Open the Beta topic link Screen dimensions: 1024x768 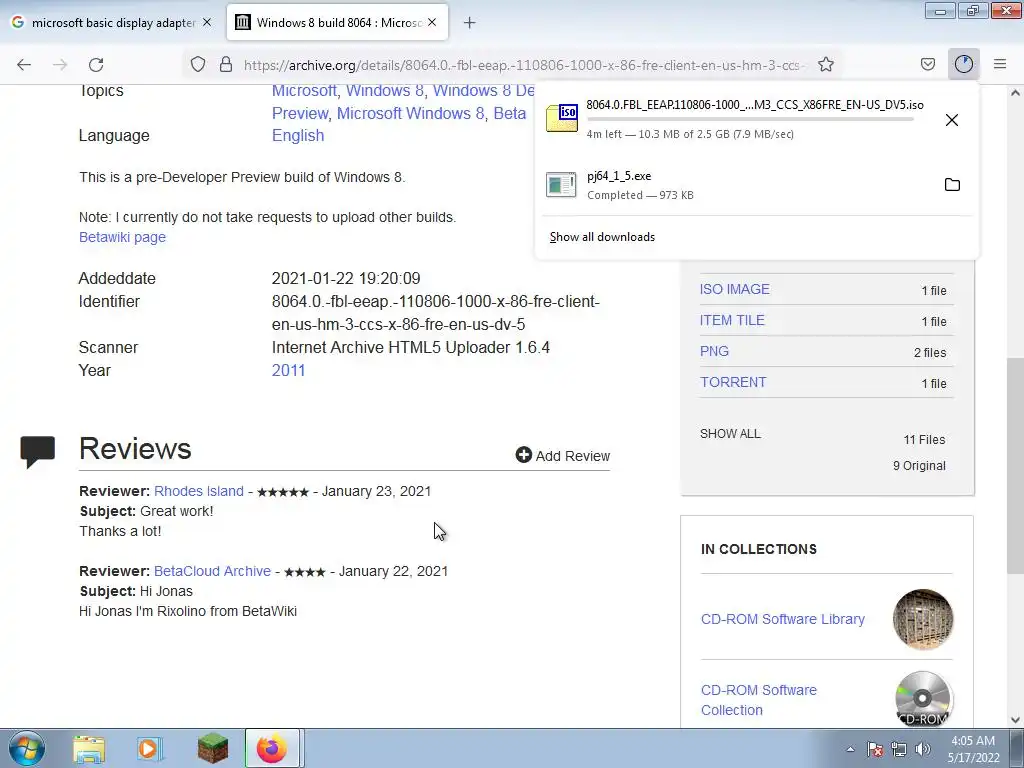[509, 113]
